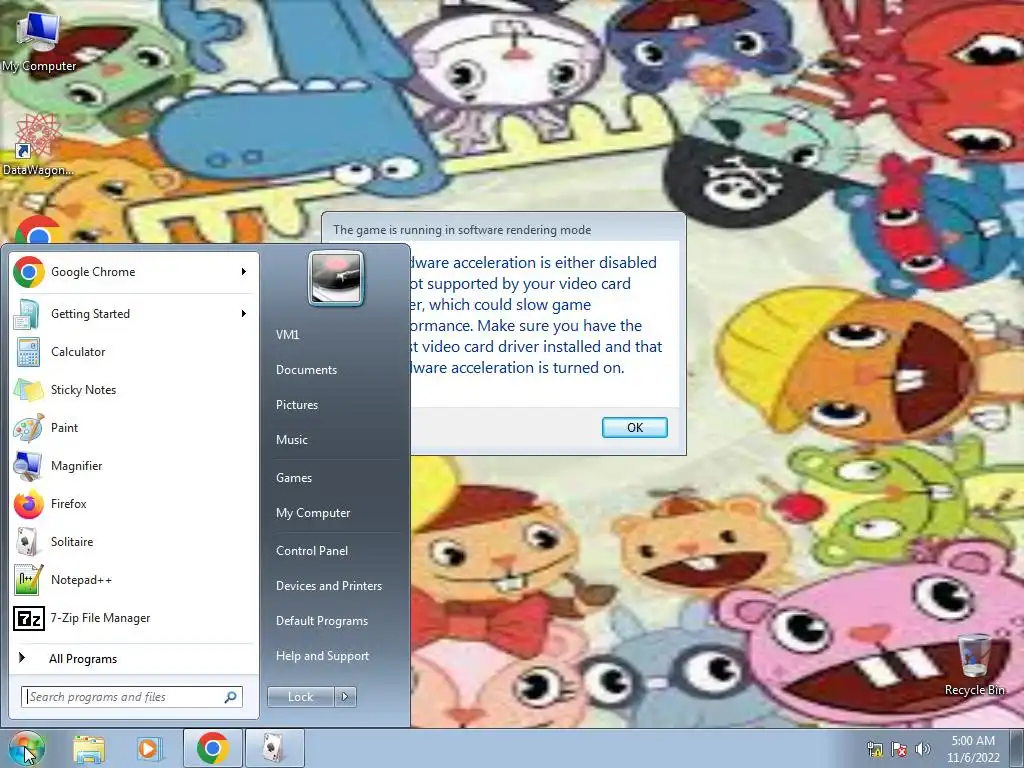Open shutdown options arrow next to Lock
1024x768 pixels.
tap(345, 697)
